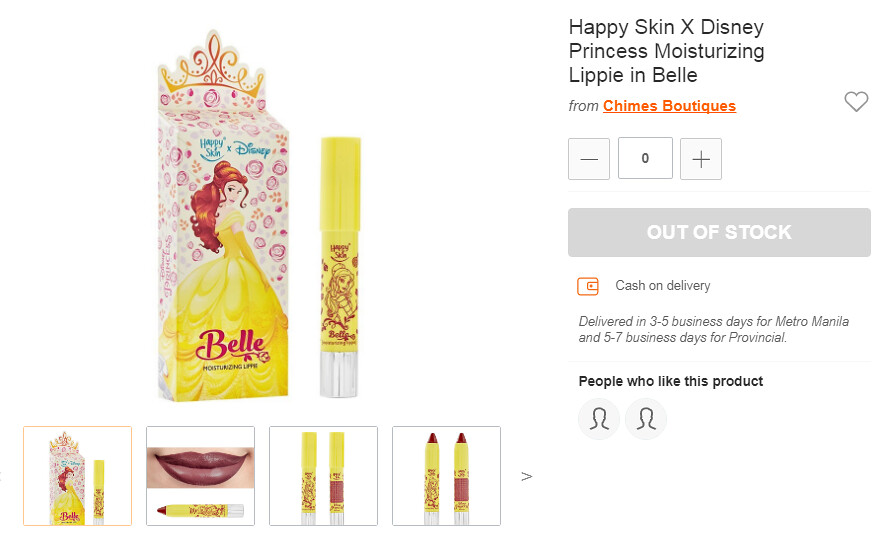The image size is (882, 539).
Task: Select the lips swatch thumbnail
Action: point(200,476)
